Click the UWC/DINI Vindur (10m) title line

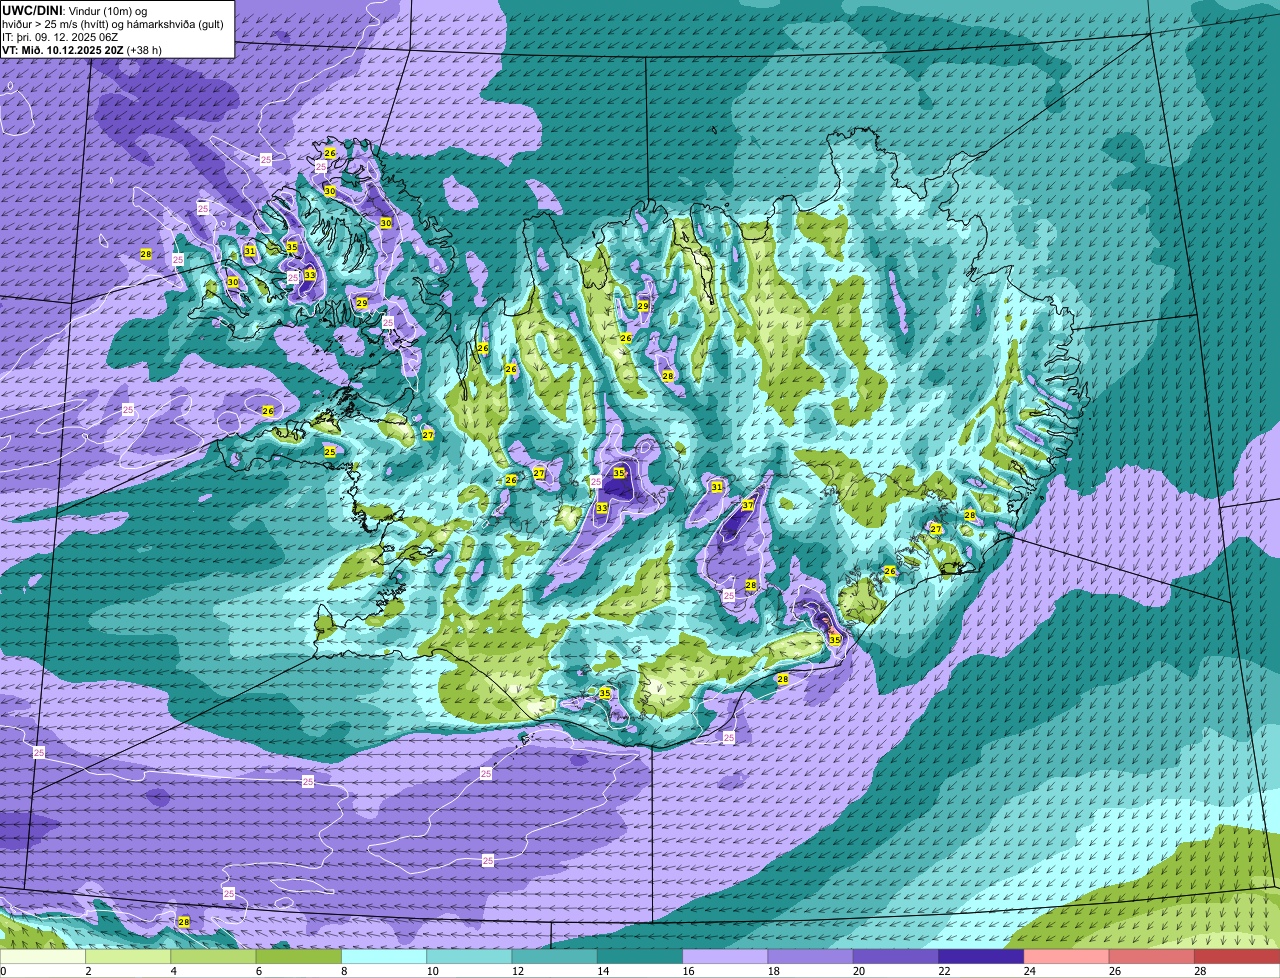[75, 11]
